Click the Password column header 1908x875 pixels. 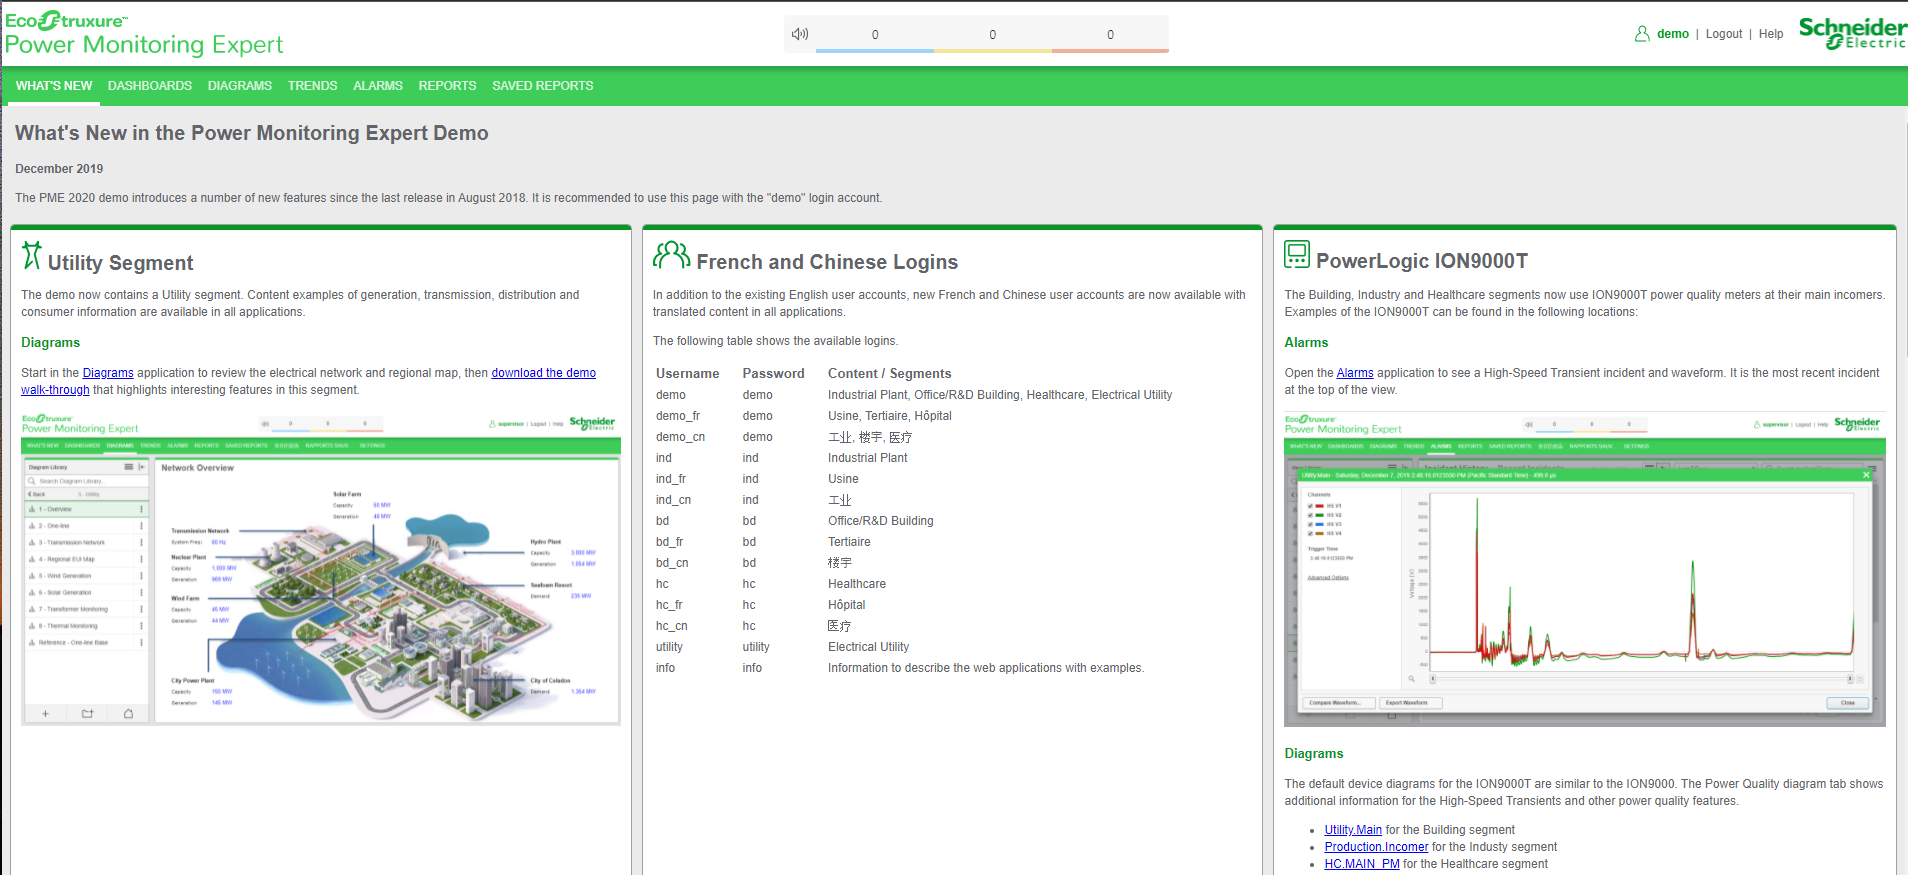pos(773,373)
